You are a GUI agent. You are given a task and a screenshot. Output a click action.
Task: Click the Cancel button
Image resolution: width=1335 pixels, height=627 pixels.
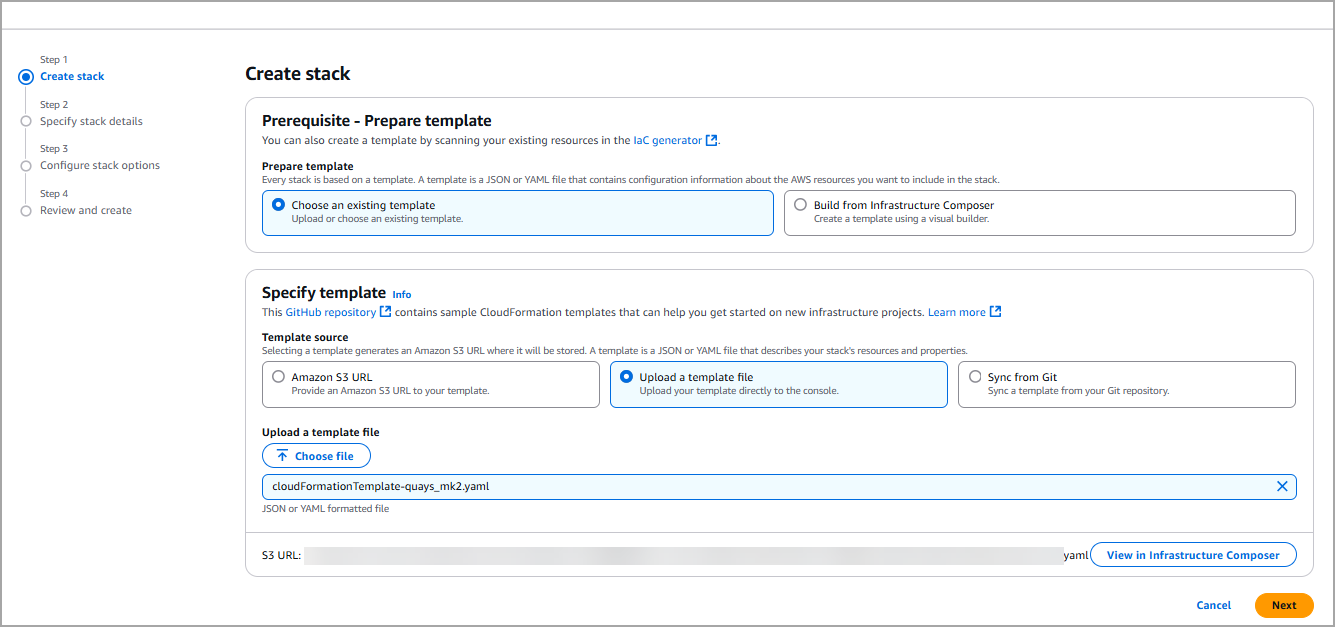pyautogui.click(x=1213, y=605)
